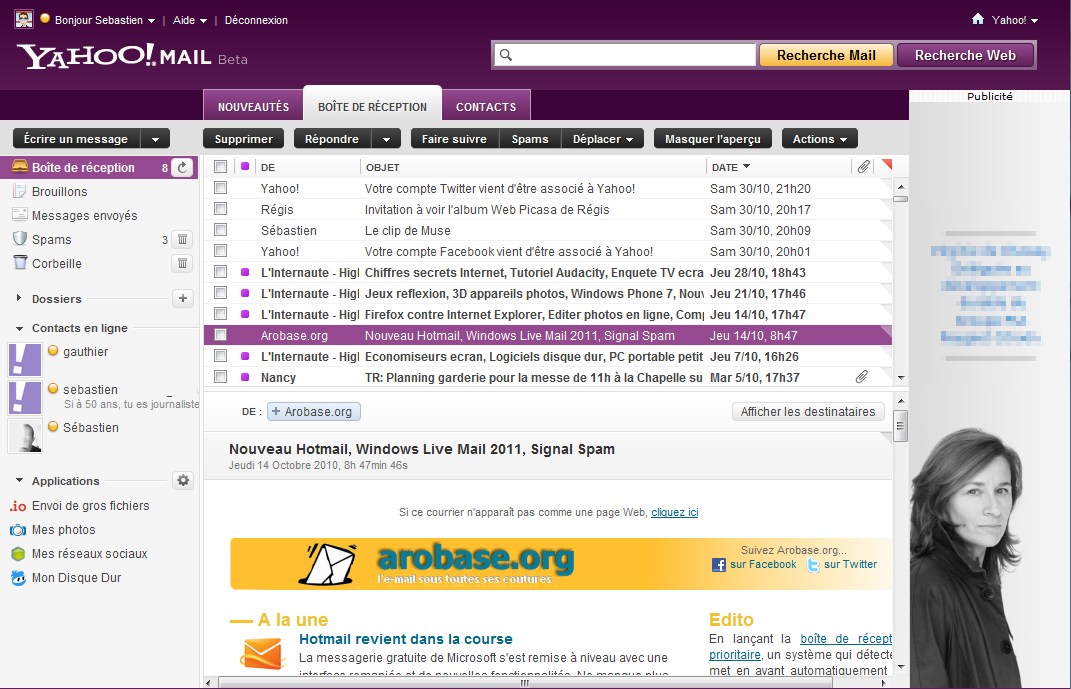
Task: Click the Recherche Web button
Action: pyautogui.click(x=965, y=55)
